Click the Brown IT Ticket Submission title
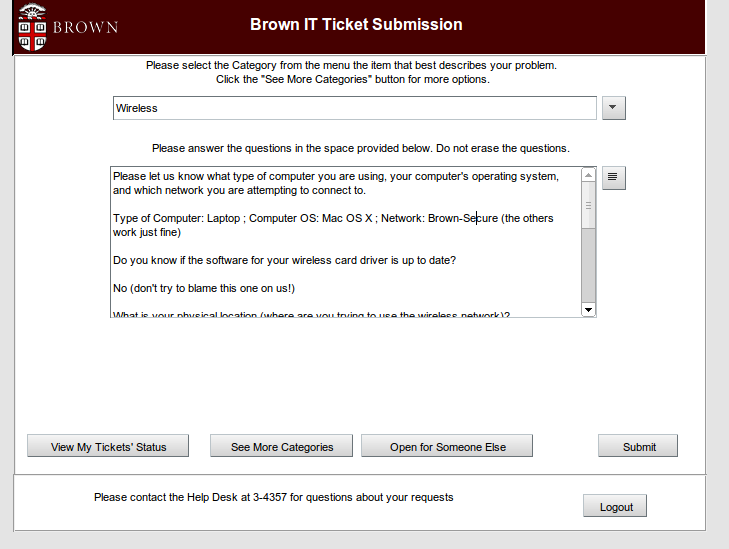The height and width of the screenshot is (549, 729). [356, 24]
